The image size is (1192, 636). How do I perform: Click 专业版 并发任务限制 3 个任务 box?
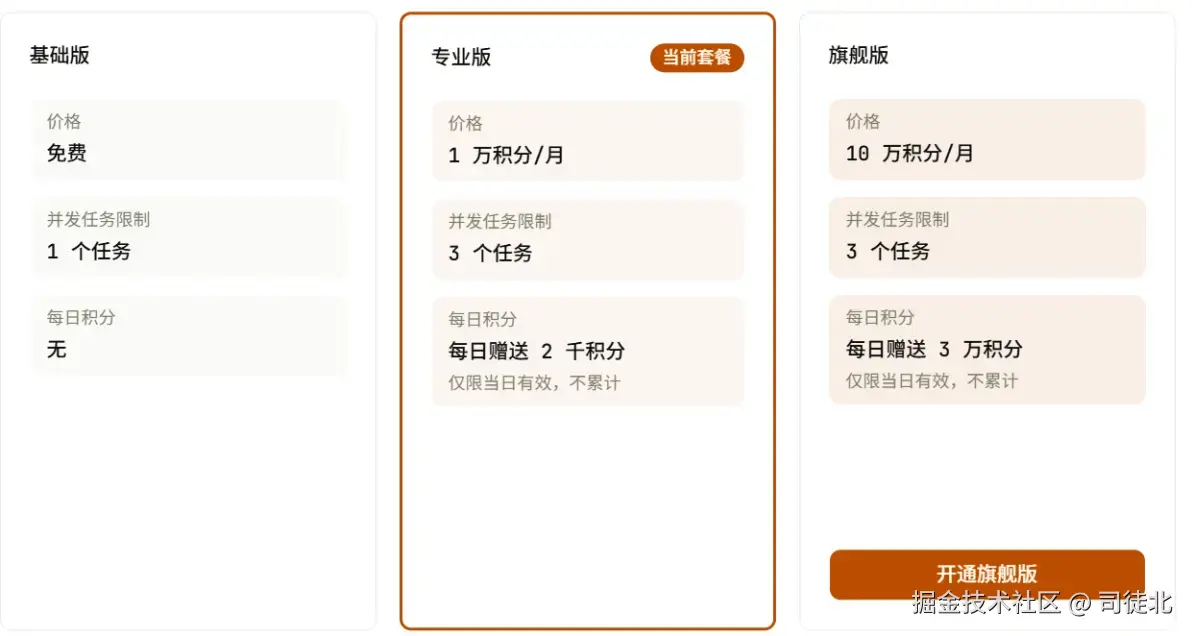pos(587,239)
